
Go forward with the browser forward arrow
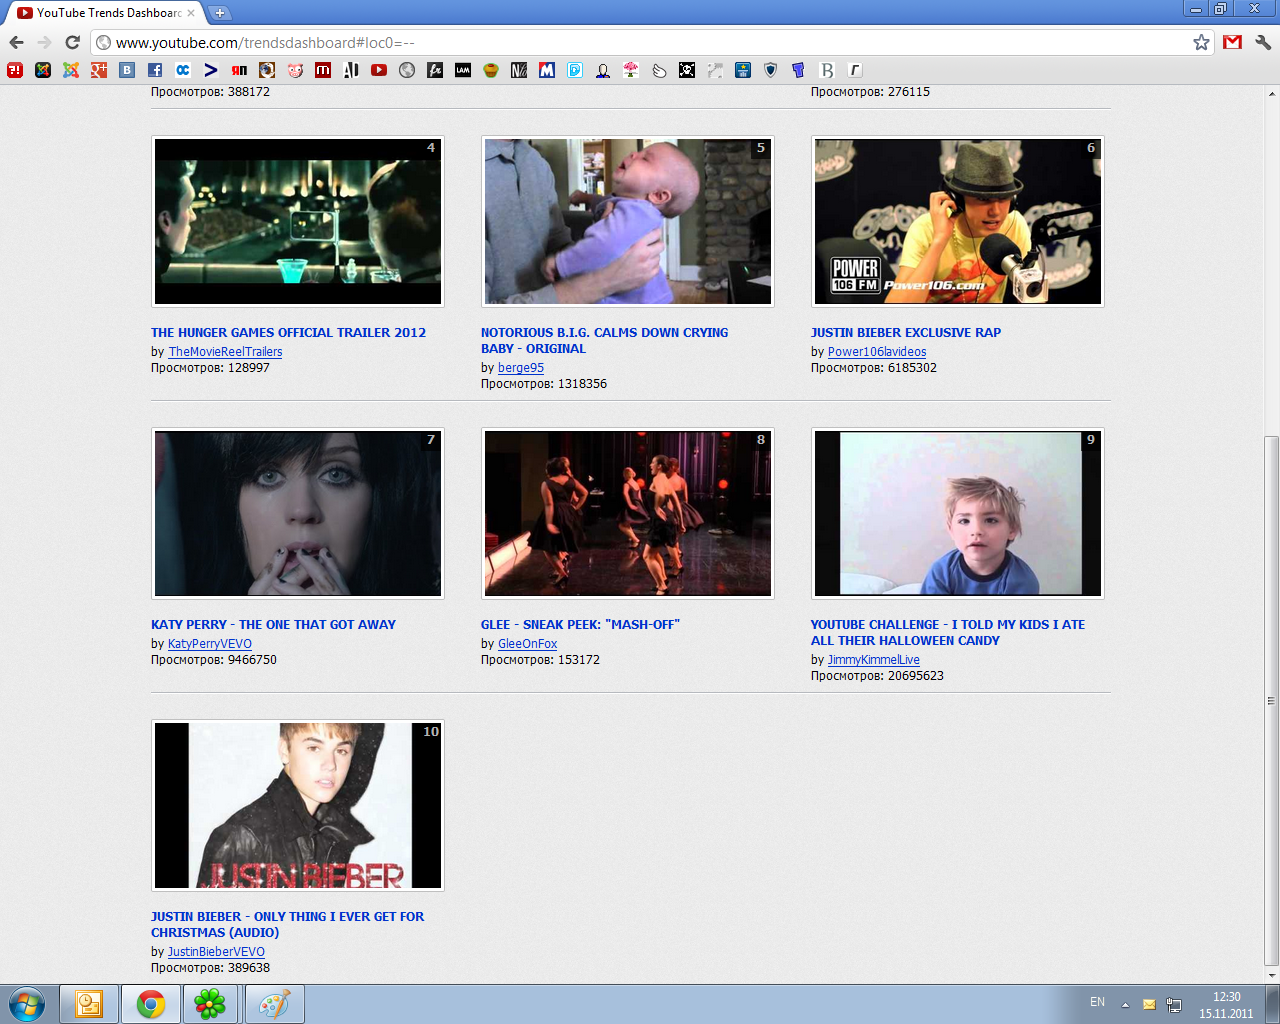click(44, 42)
